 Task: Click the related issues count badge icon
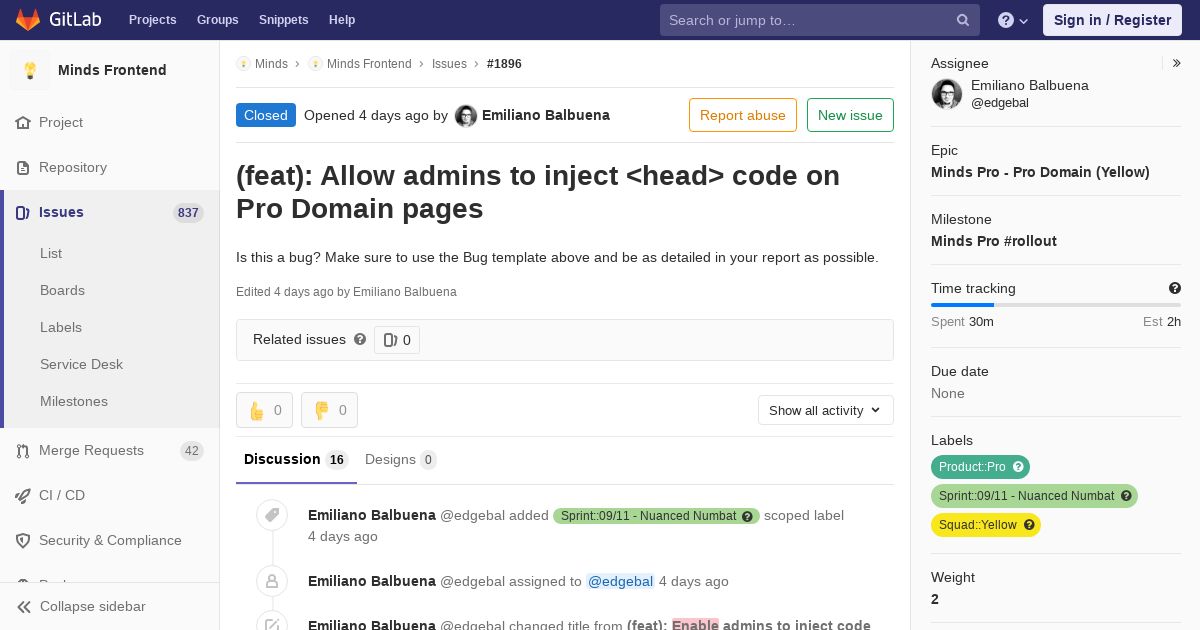coord(390,340)
